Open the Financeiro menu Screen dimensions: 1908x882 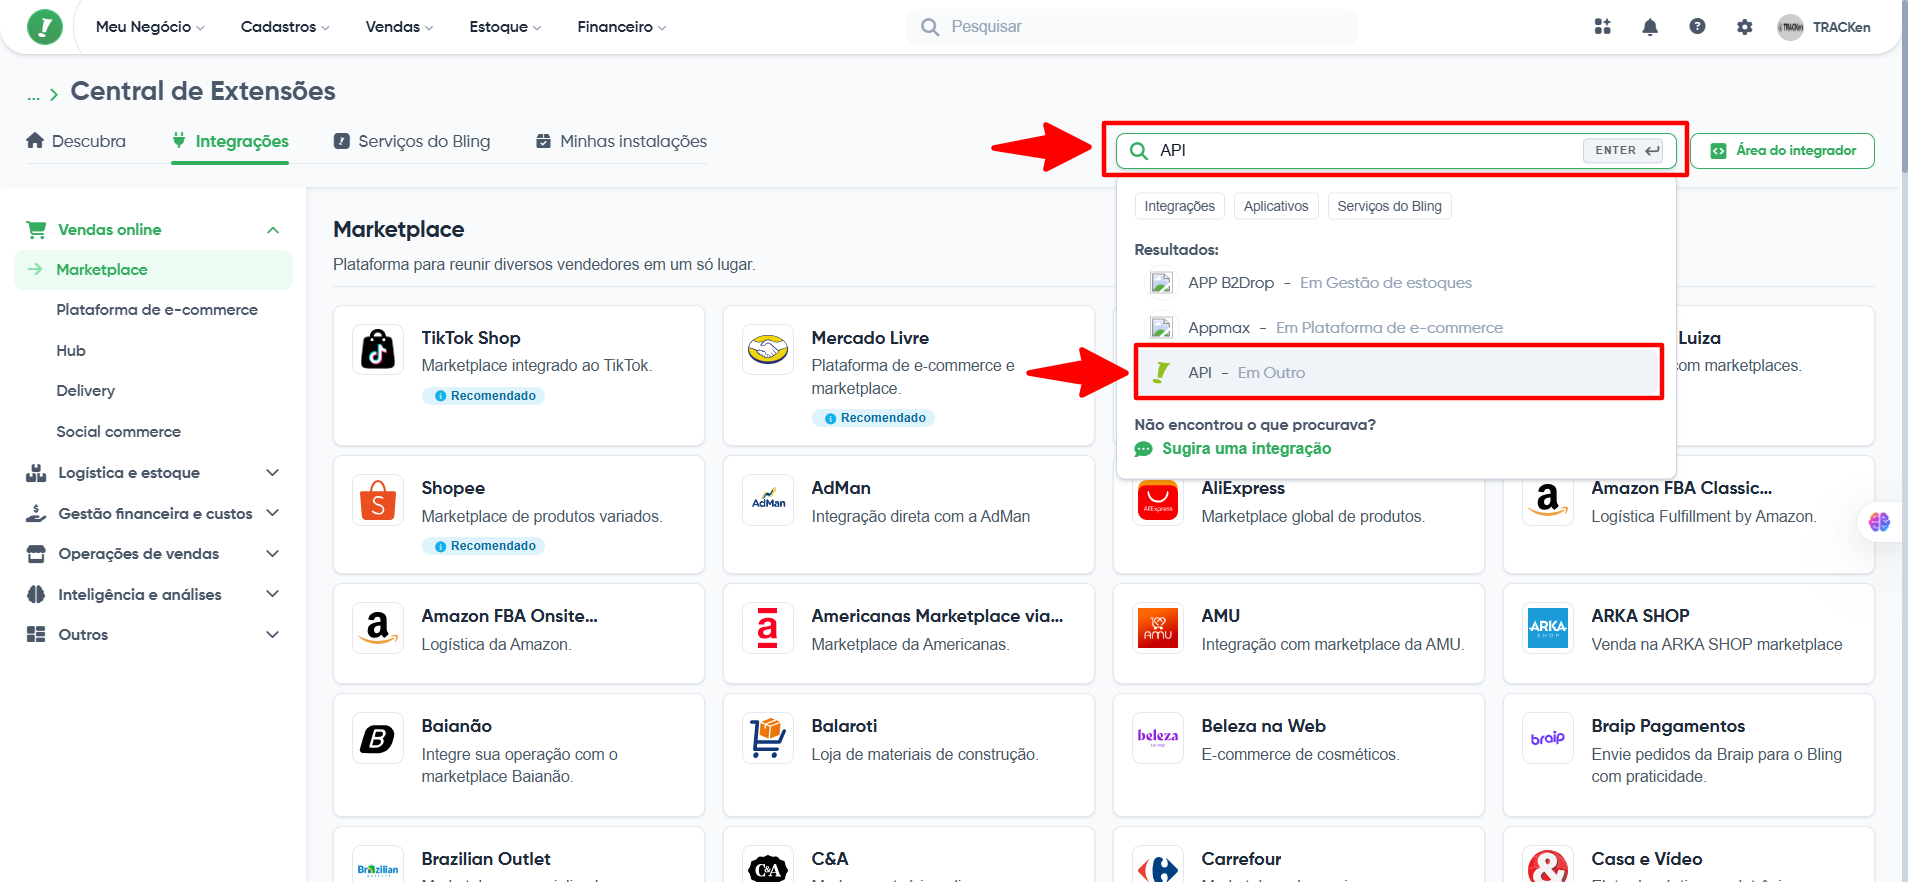point(621,27)
